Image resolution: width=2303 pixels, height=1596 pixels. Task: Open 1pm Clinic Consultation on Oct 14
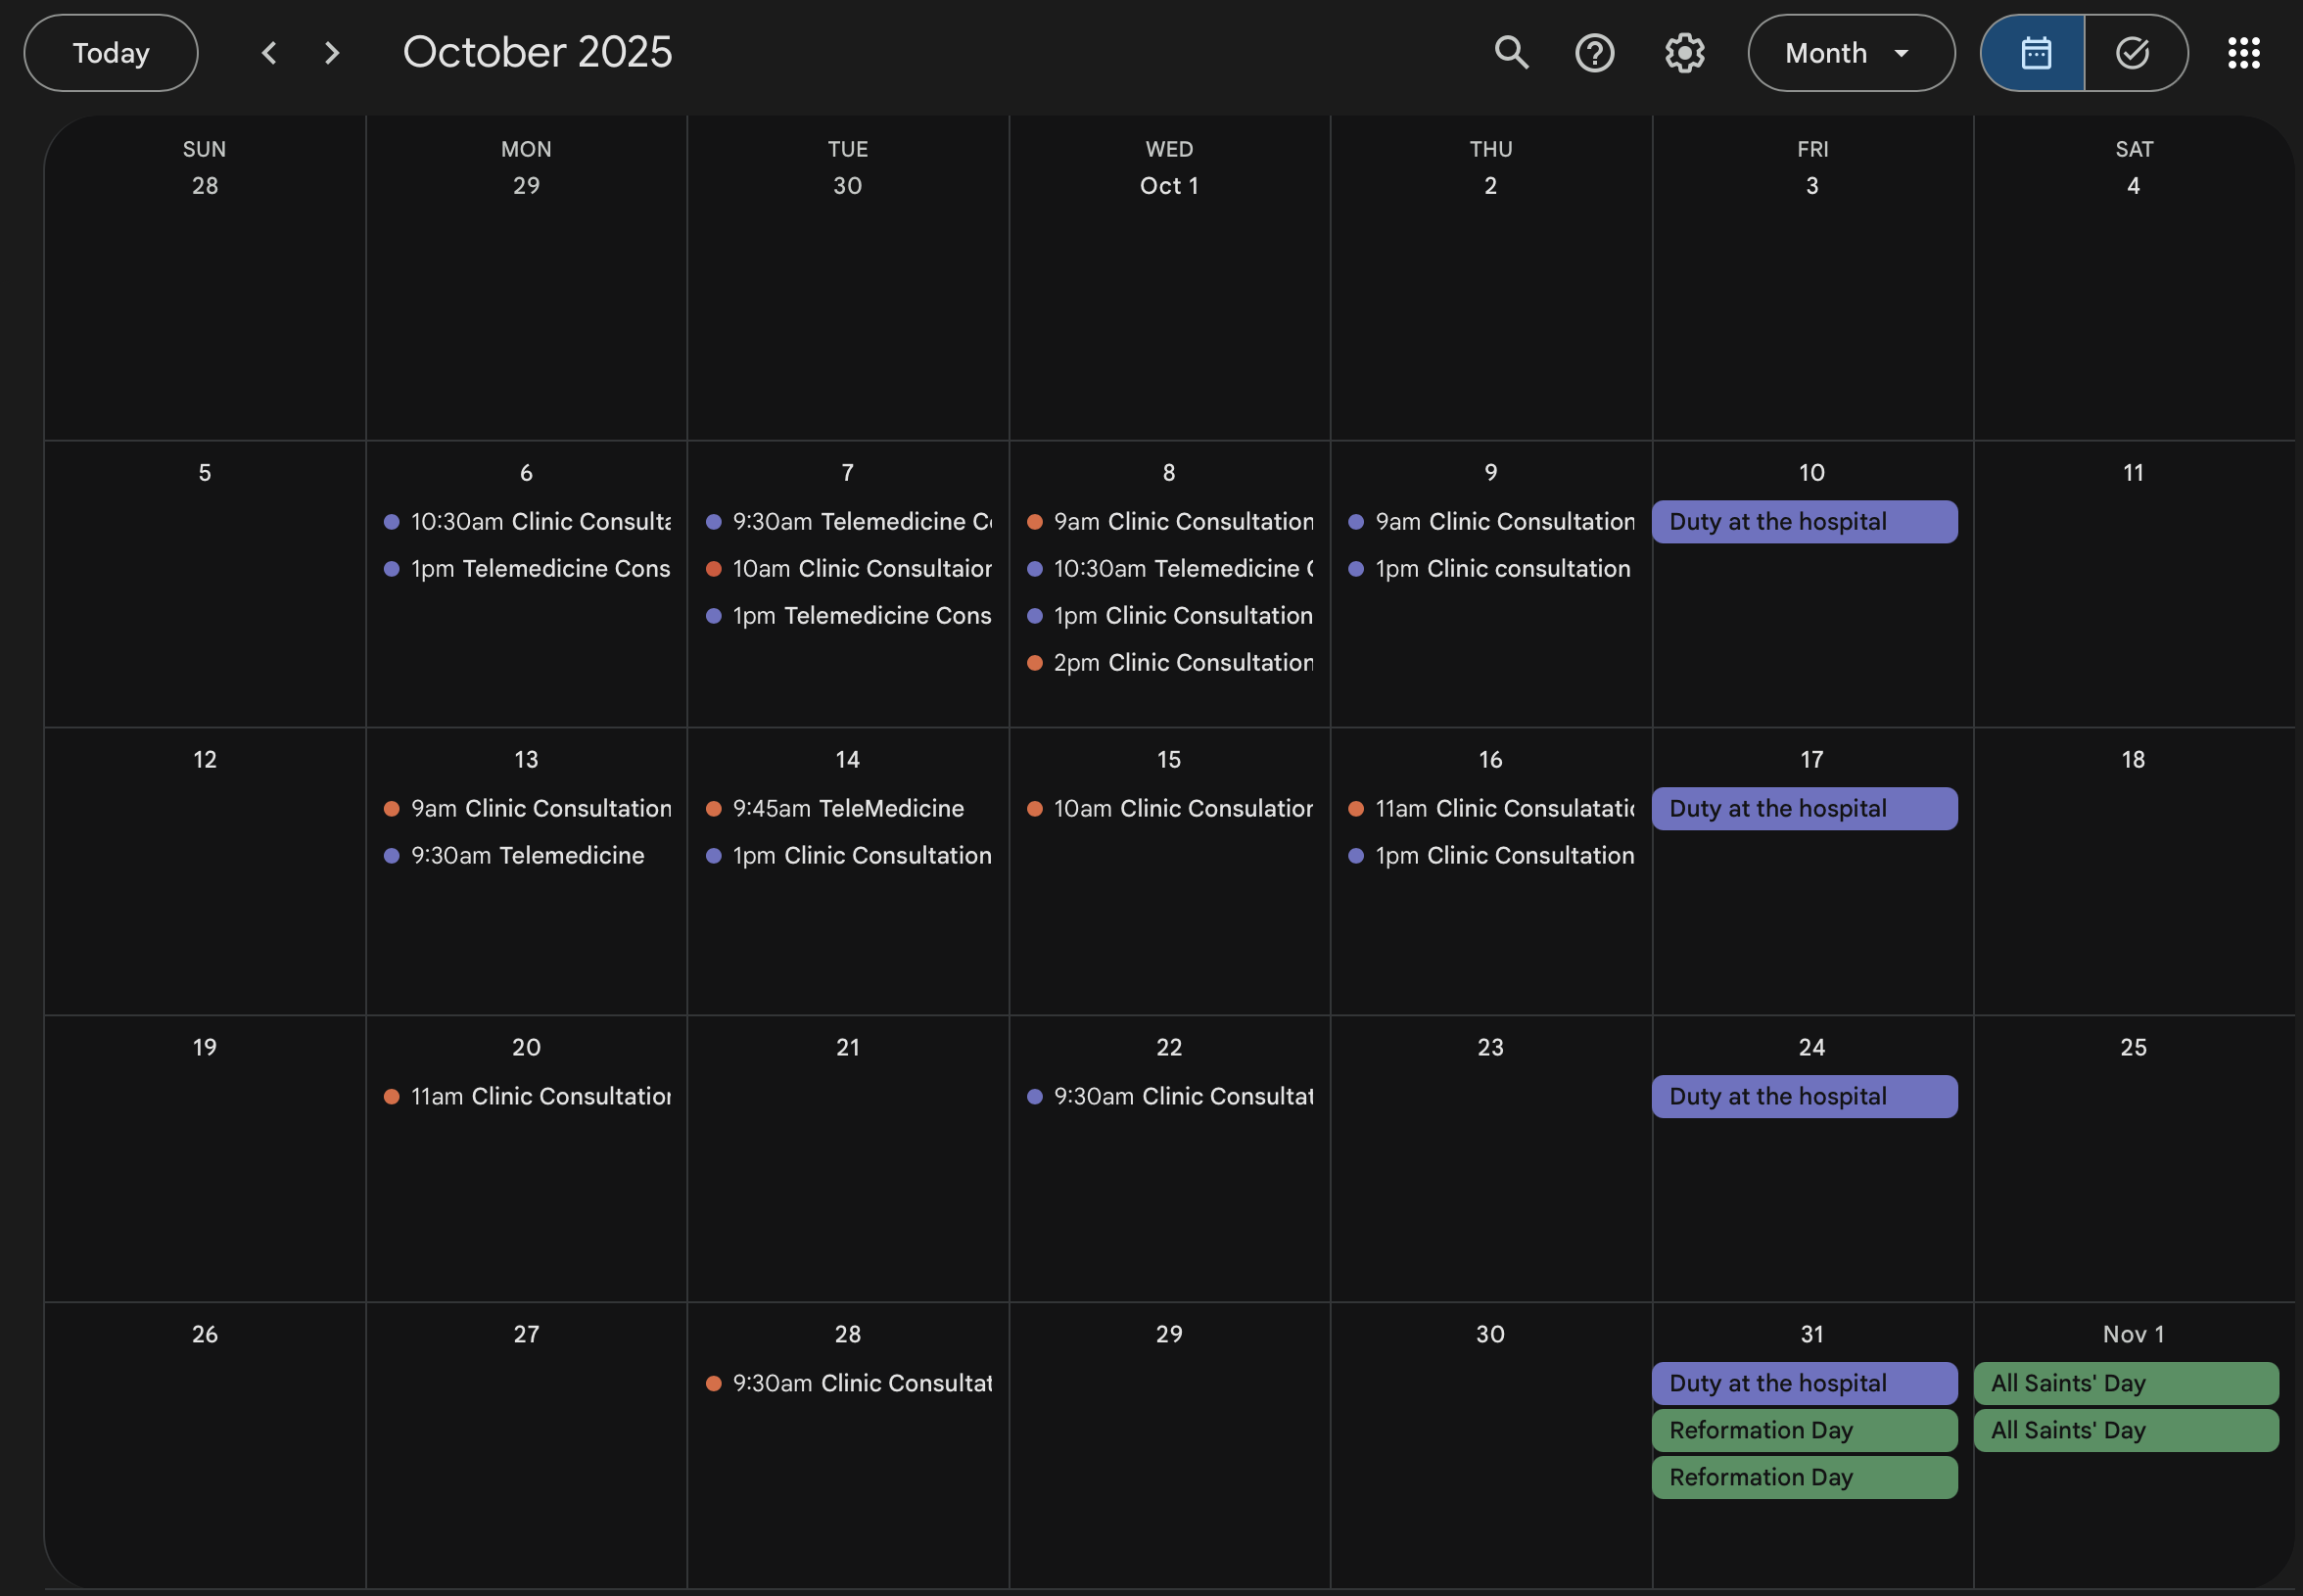[x=848, y=856]
